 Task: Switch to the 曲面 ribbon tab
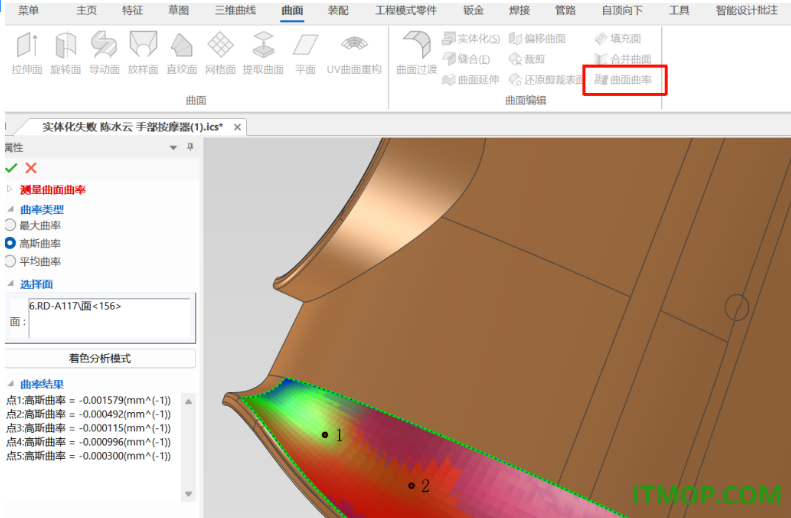pyautogui.click(x=292, y=10)
